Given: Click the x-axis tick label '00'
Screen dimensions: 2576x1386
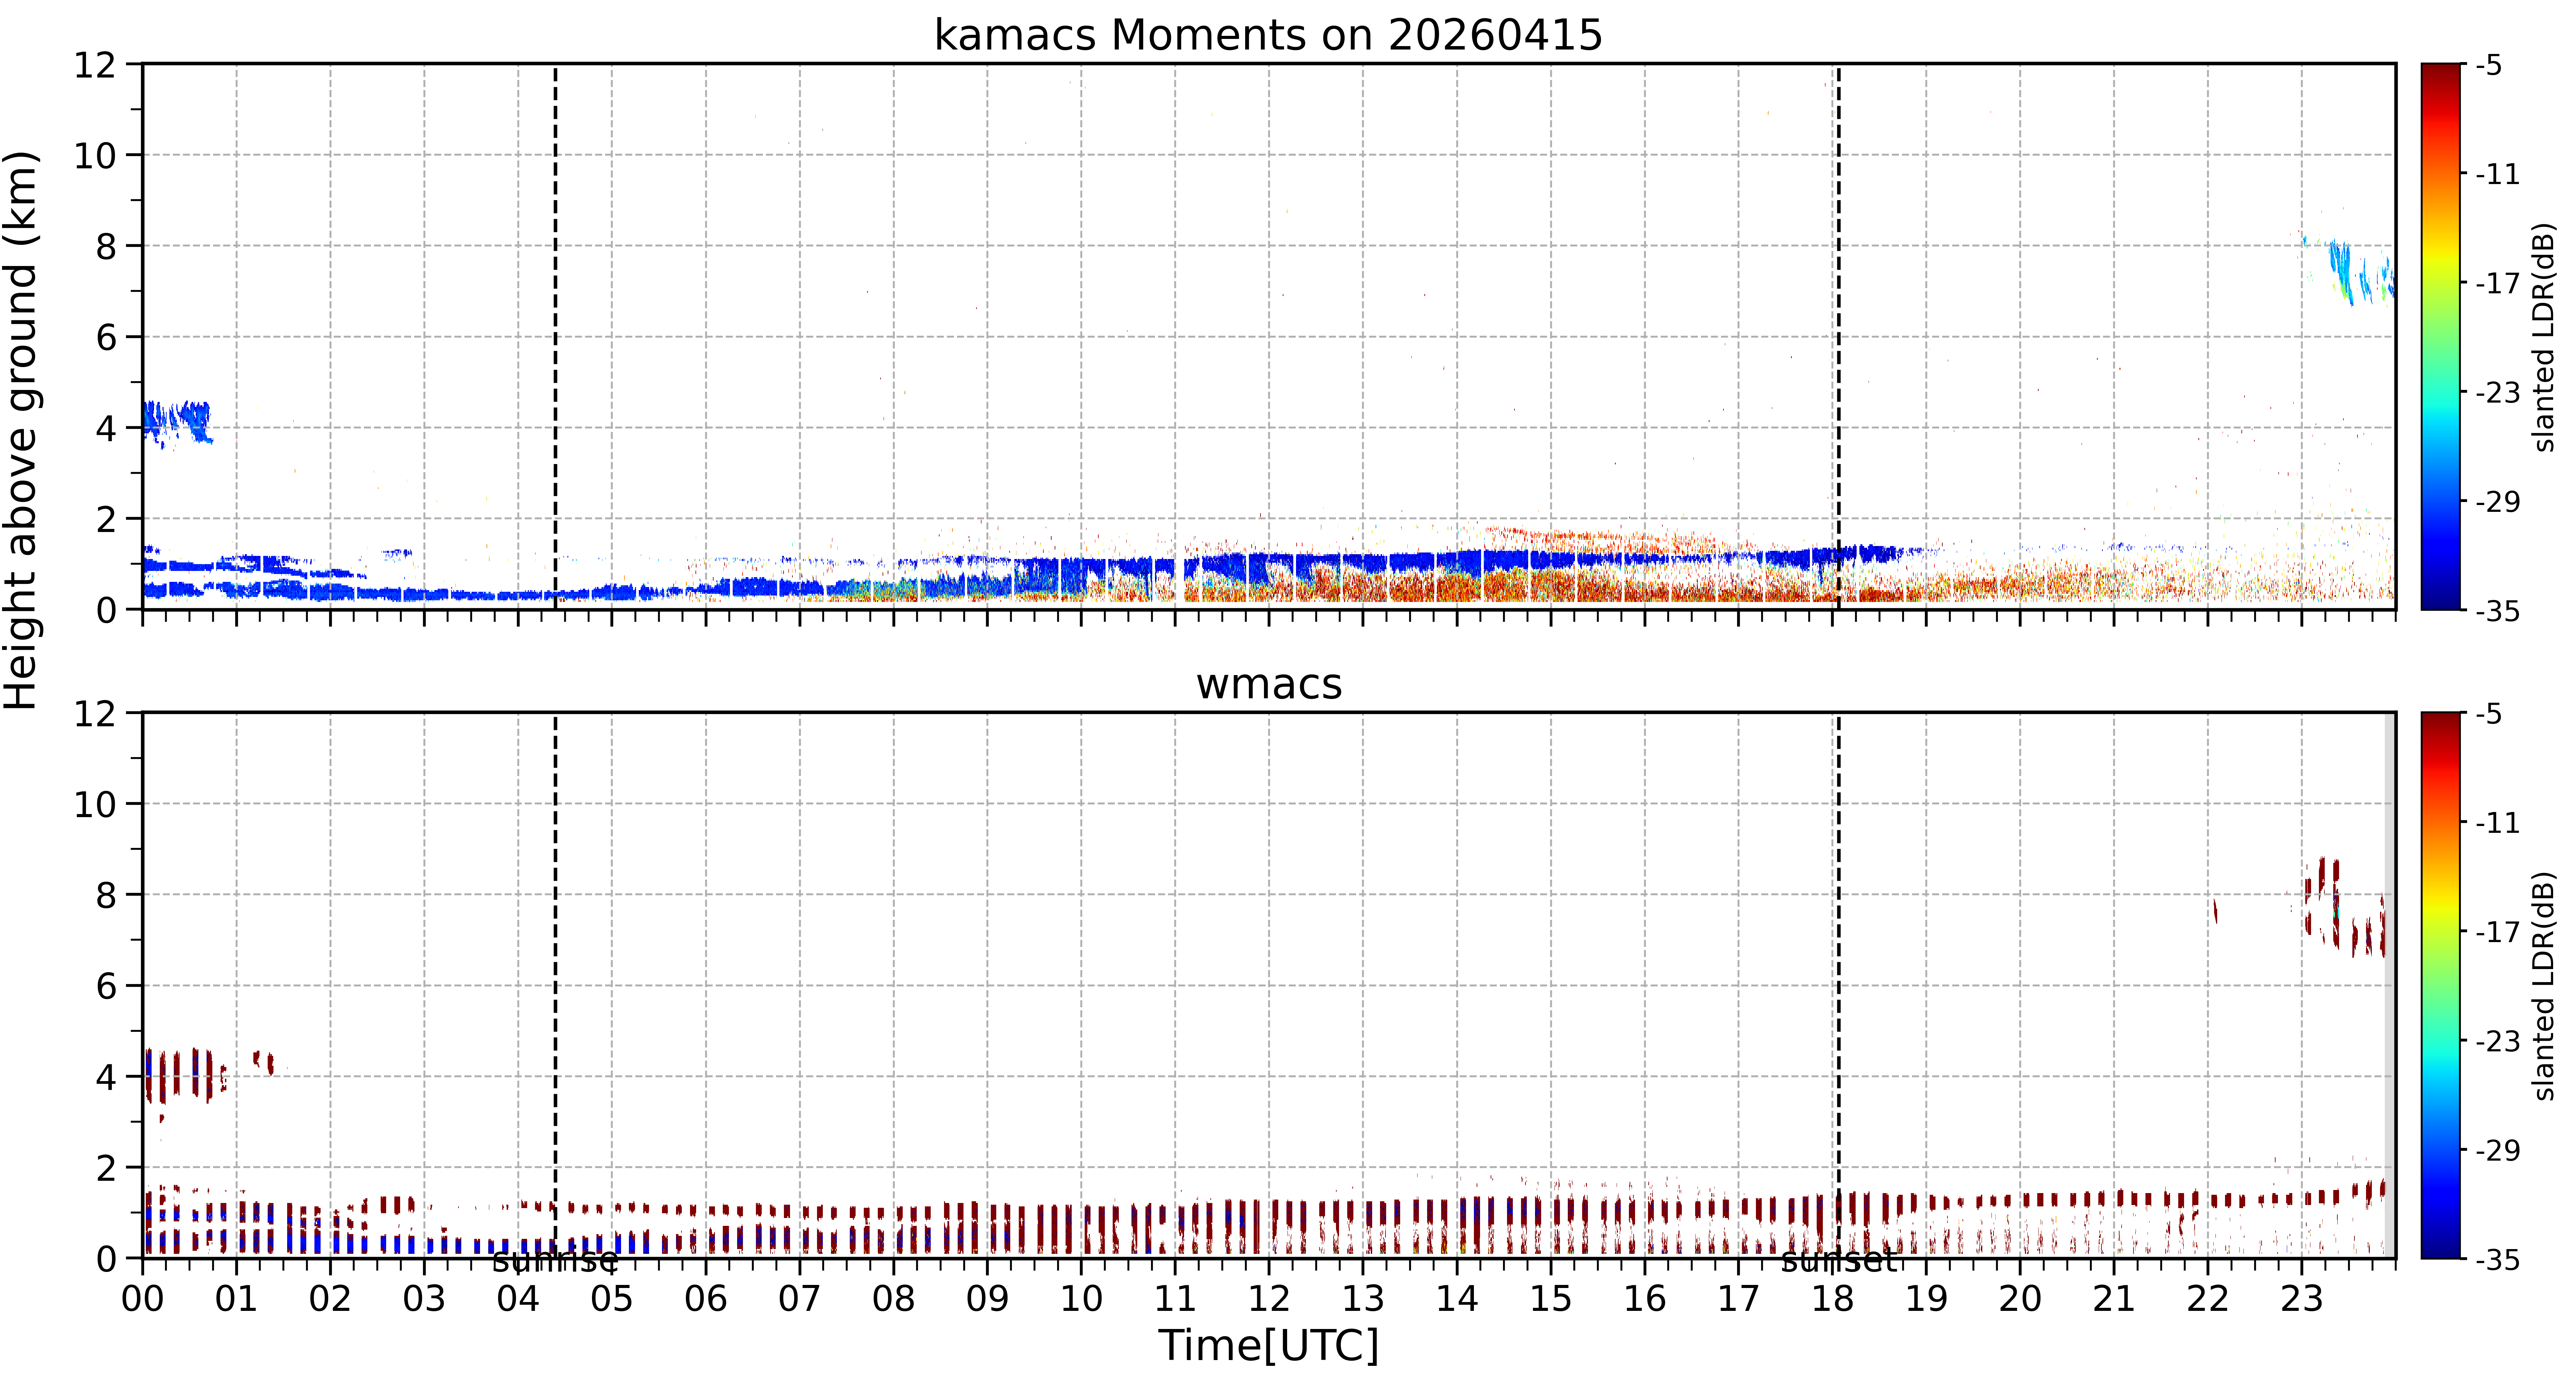Looking at the screenshot, I should (143, 1299).
